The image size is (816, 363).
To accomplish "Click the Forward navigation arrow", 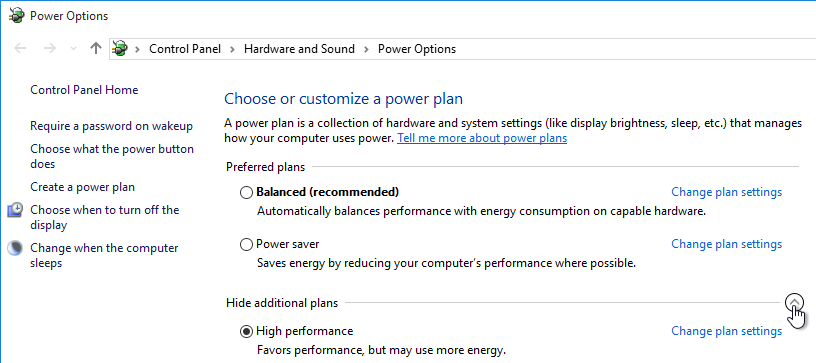I will point(50,48).
